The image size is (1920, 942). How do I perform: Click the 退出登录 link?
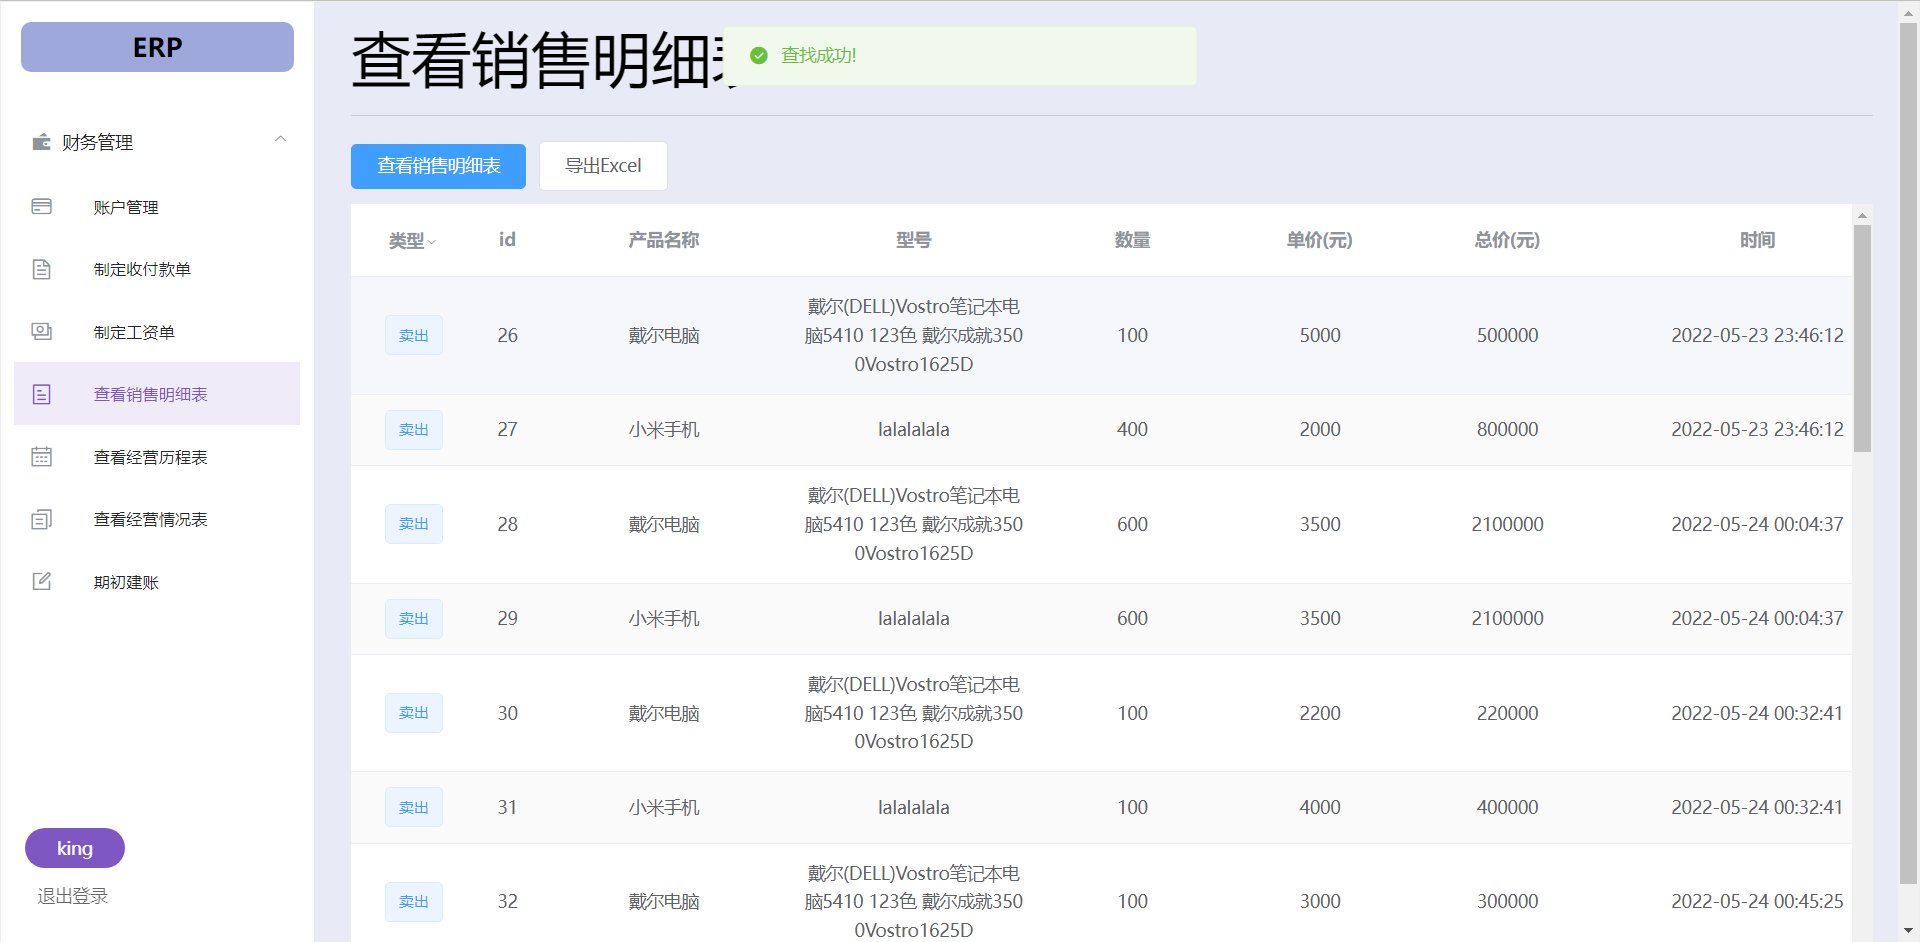[x=73, y=896]
